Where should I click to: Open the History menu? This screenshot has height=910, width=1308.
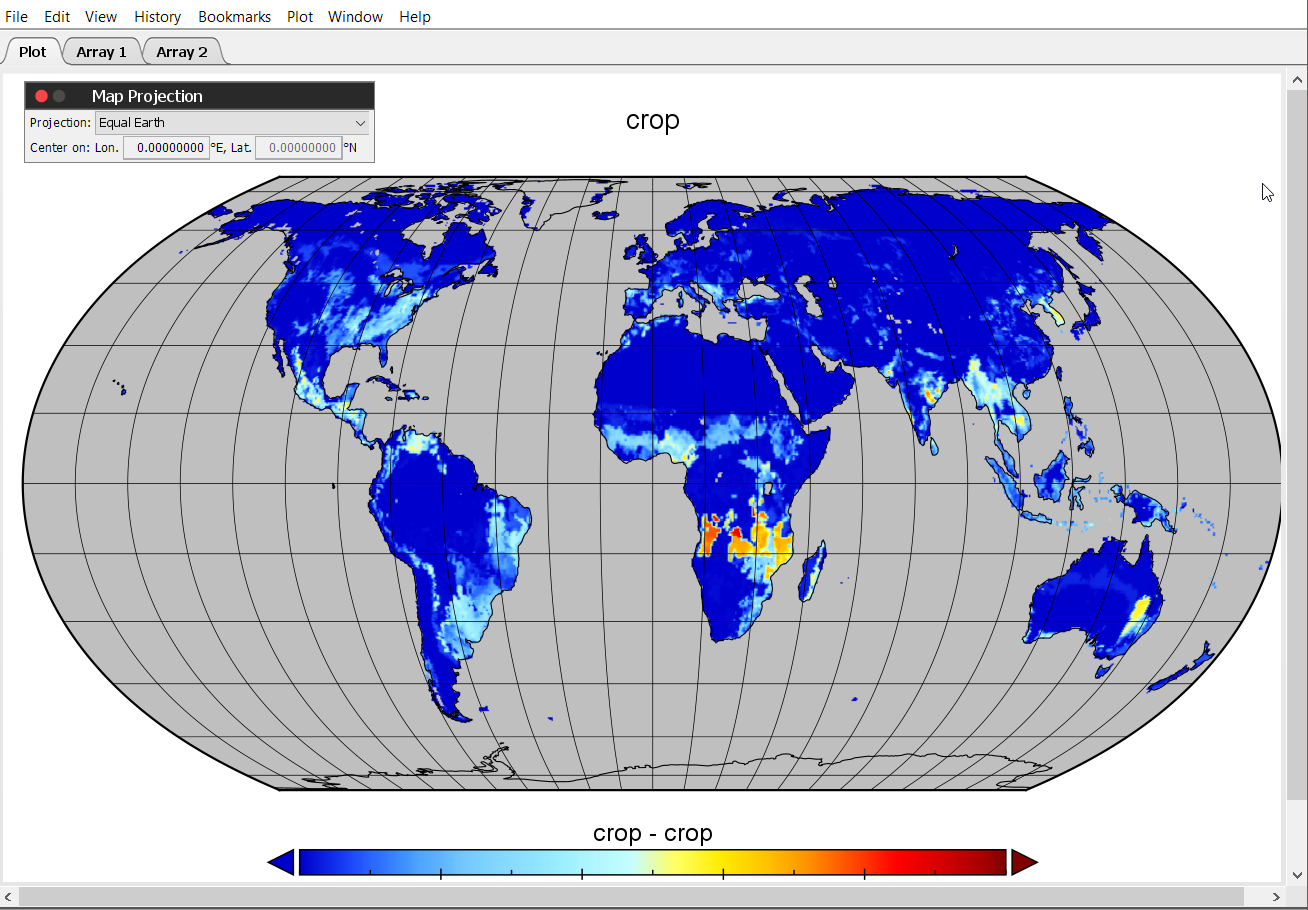tap(158, 17)
